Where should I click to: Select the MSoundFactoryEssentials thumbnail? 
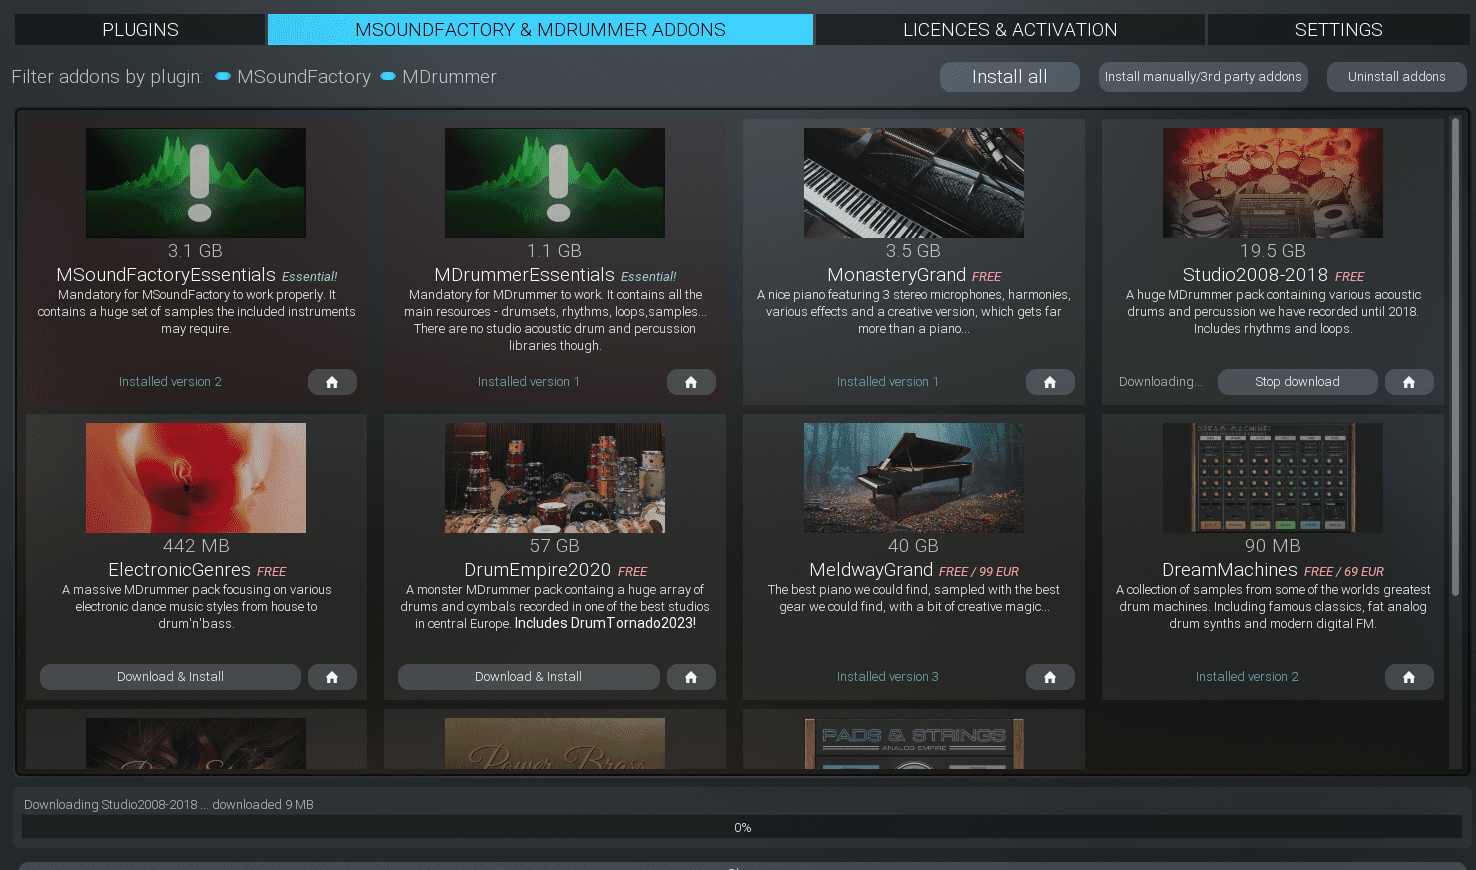pyautogui.click(x=196, y=183)
